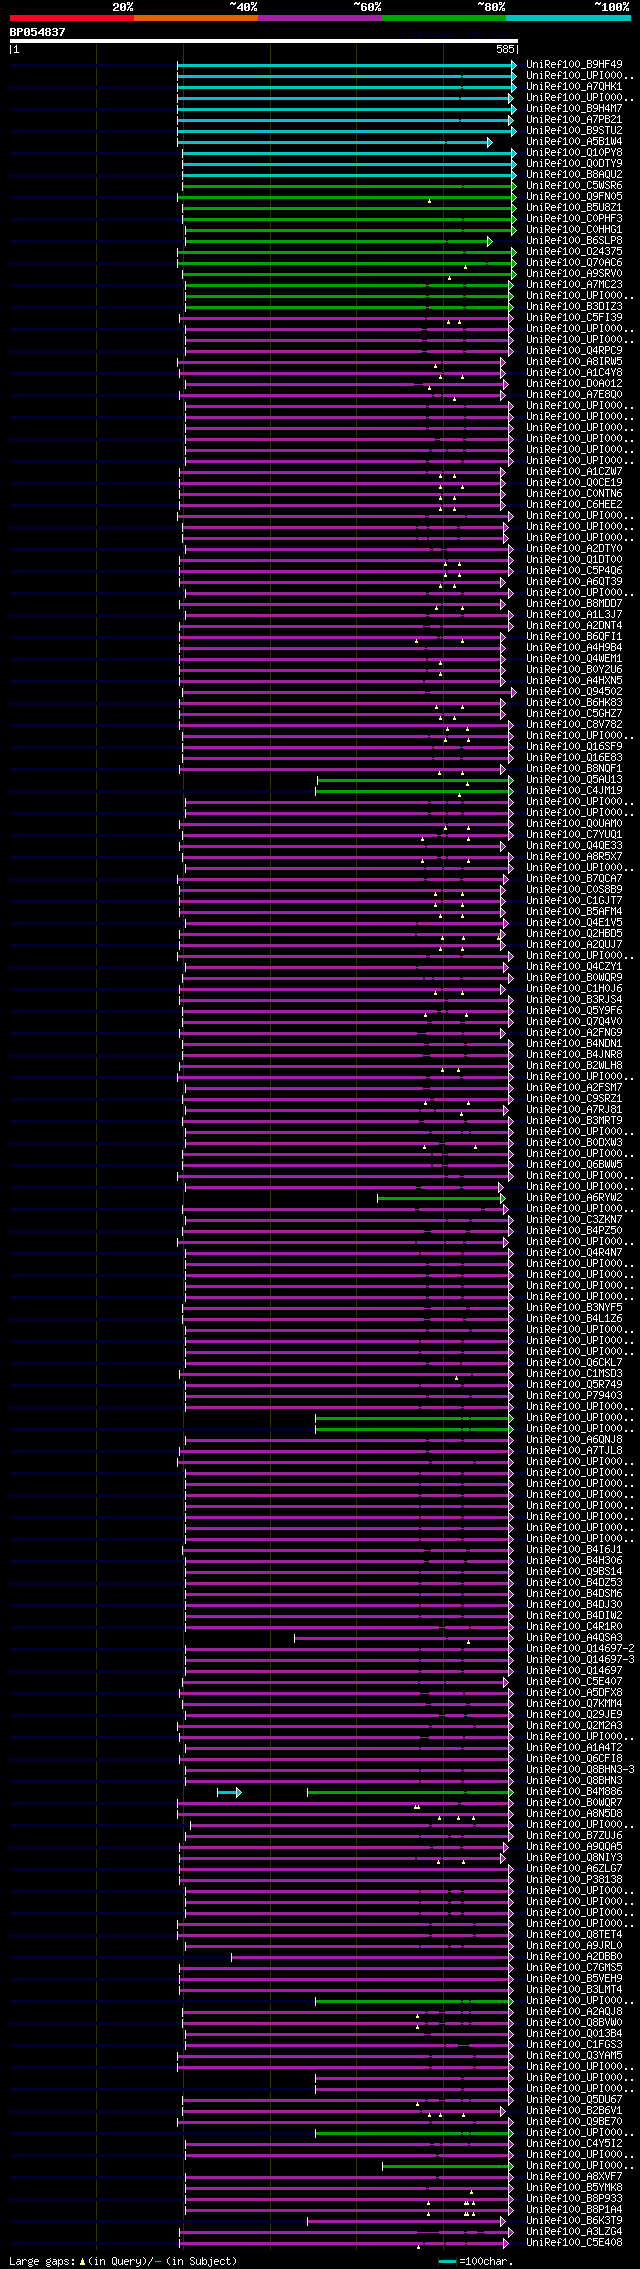Select hit UniRef100_A7QHK1
Screen dimensions: 640x2269
click(x=574, y=86)
